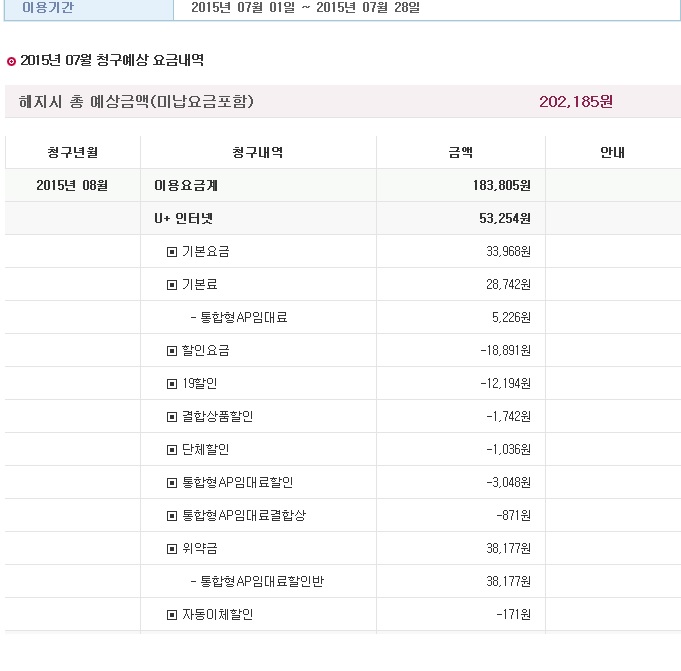
Task: Click the square icon beside 통합형AP임대료할인
Action: click(x=172, y=483)
